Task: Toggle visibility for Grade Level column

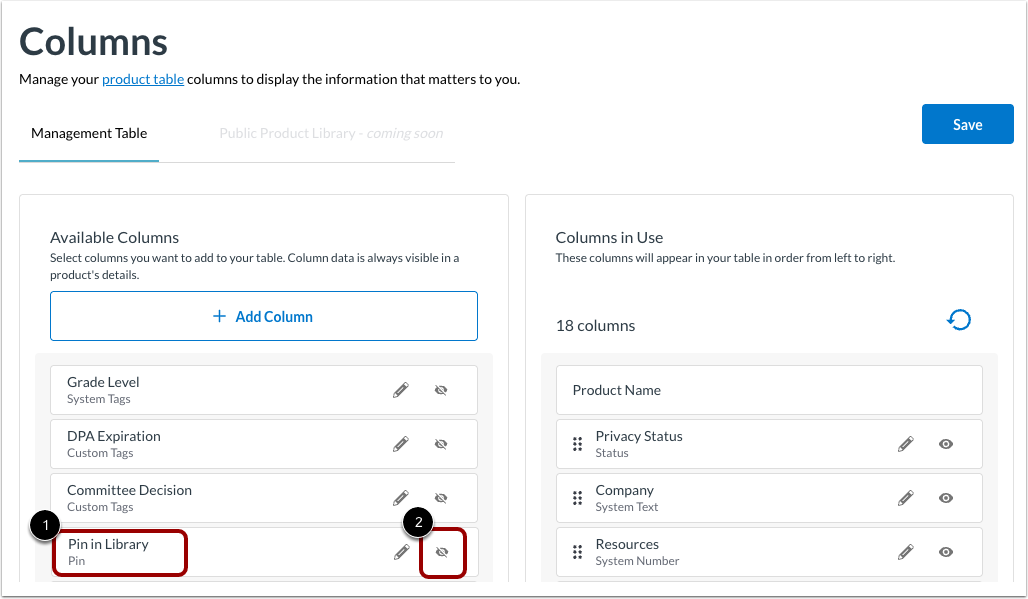Action: pos(441,389)
